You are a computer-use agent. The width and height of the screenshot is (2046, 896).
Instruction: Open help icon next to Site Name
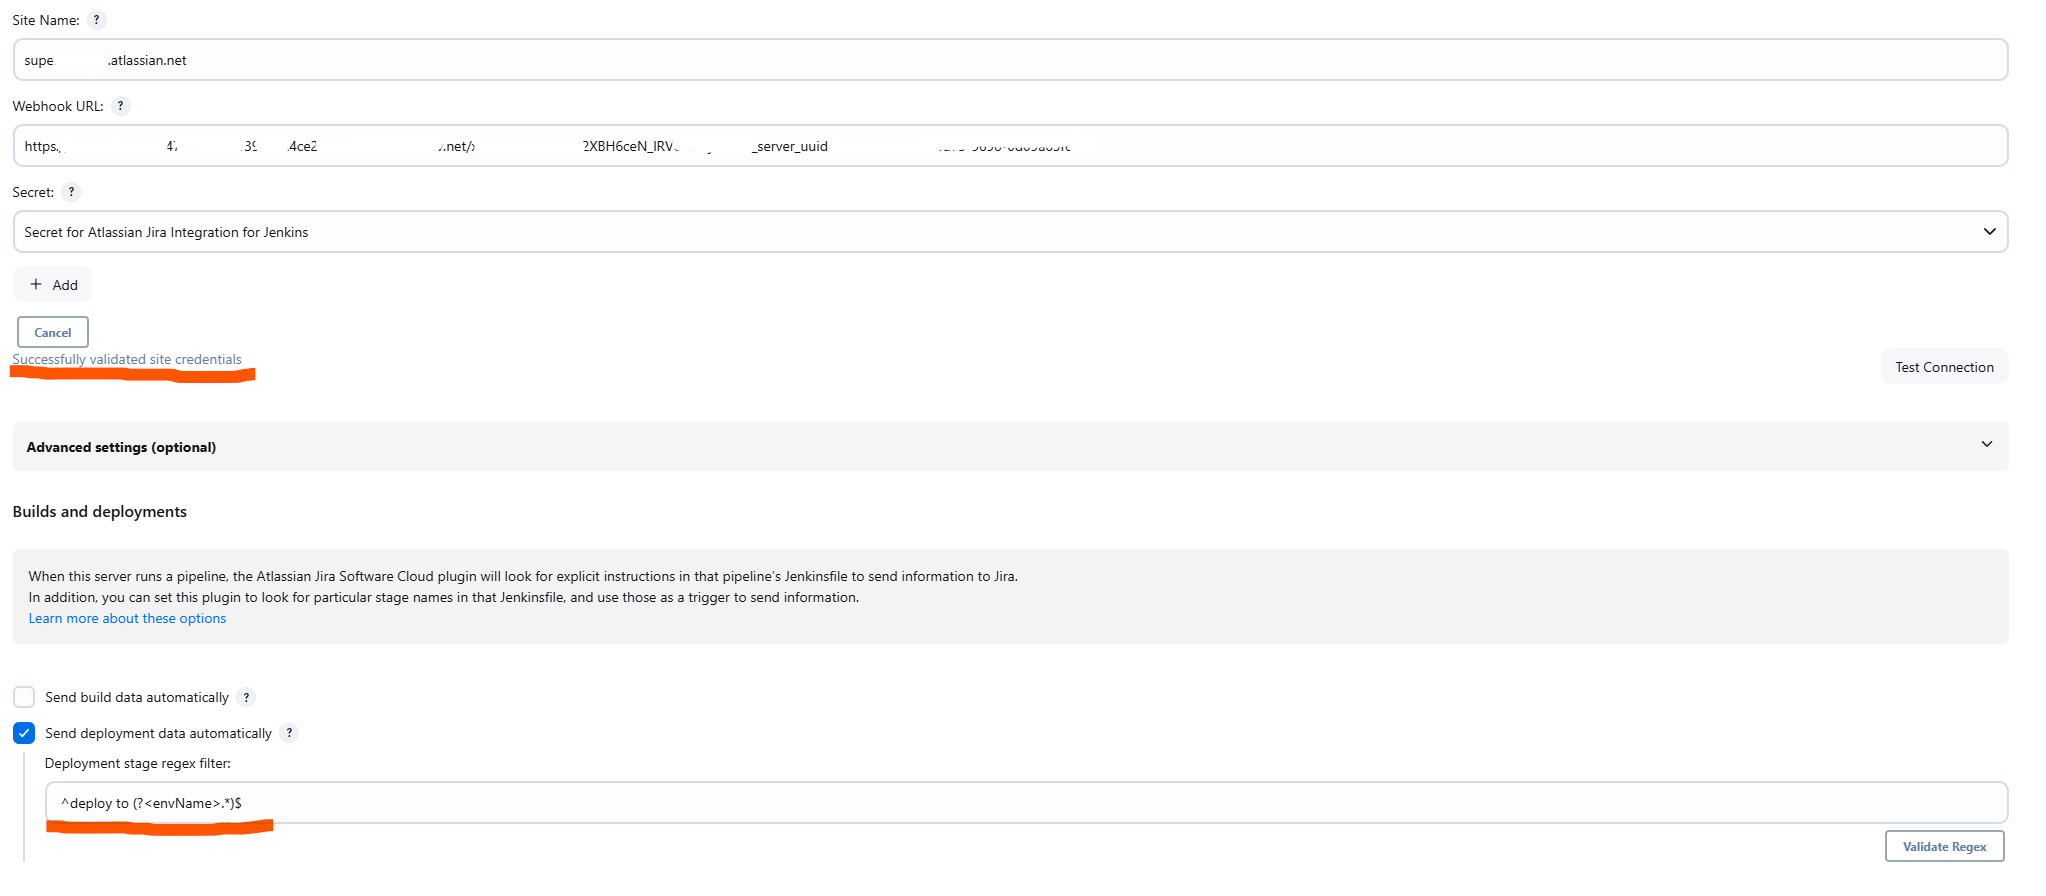96,20
